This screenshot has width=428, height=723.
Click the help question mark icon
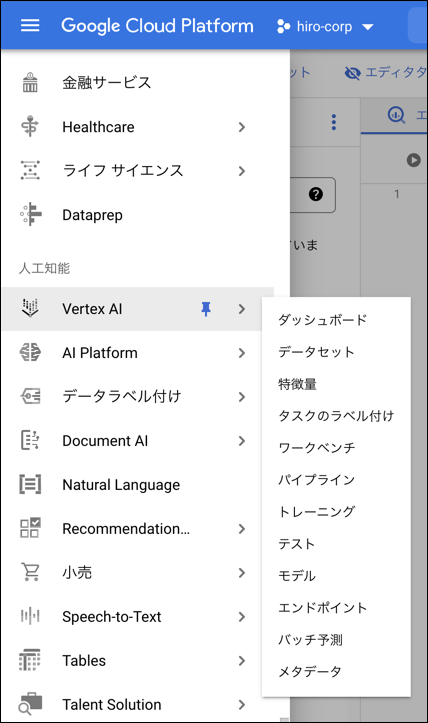316,194
